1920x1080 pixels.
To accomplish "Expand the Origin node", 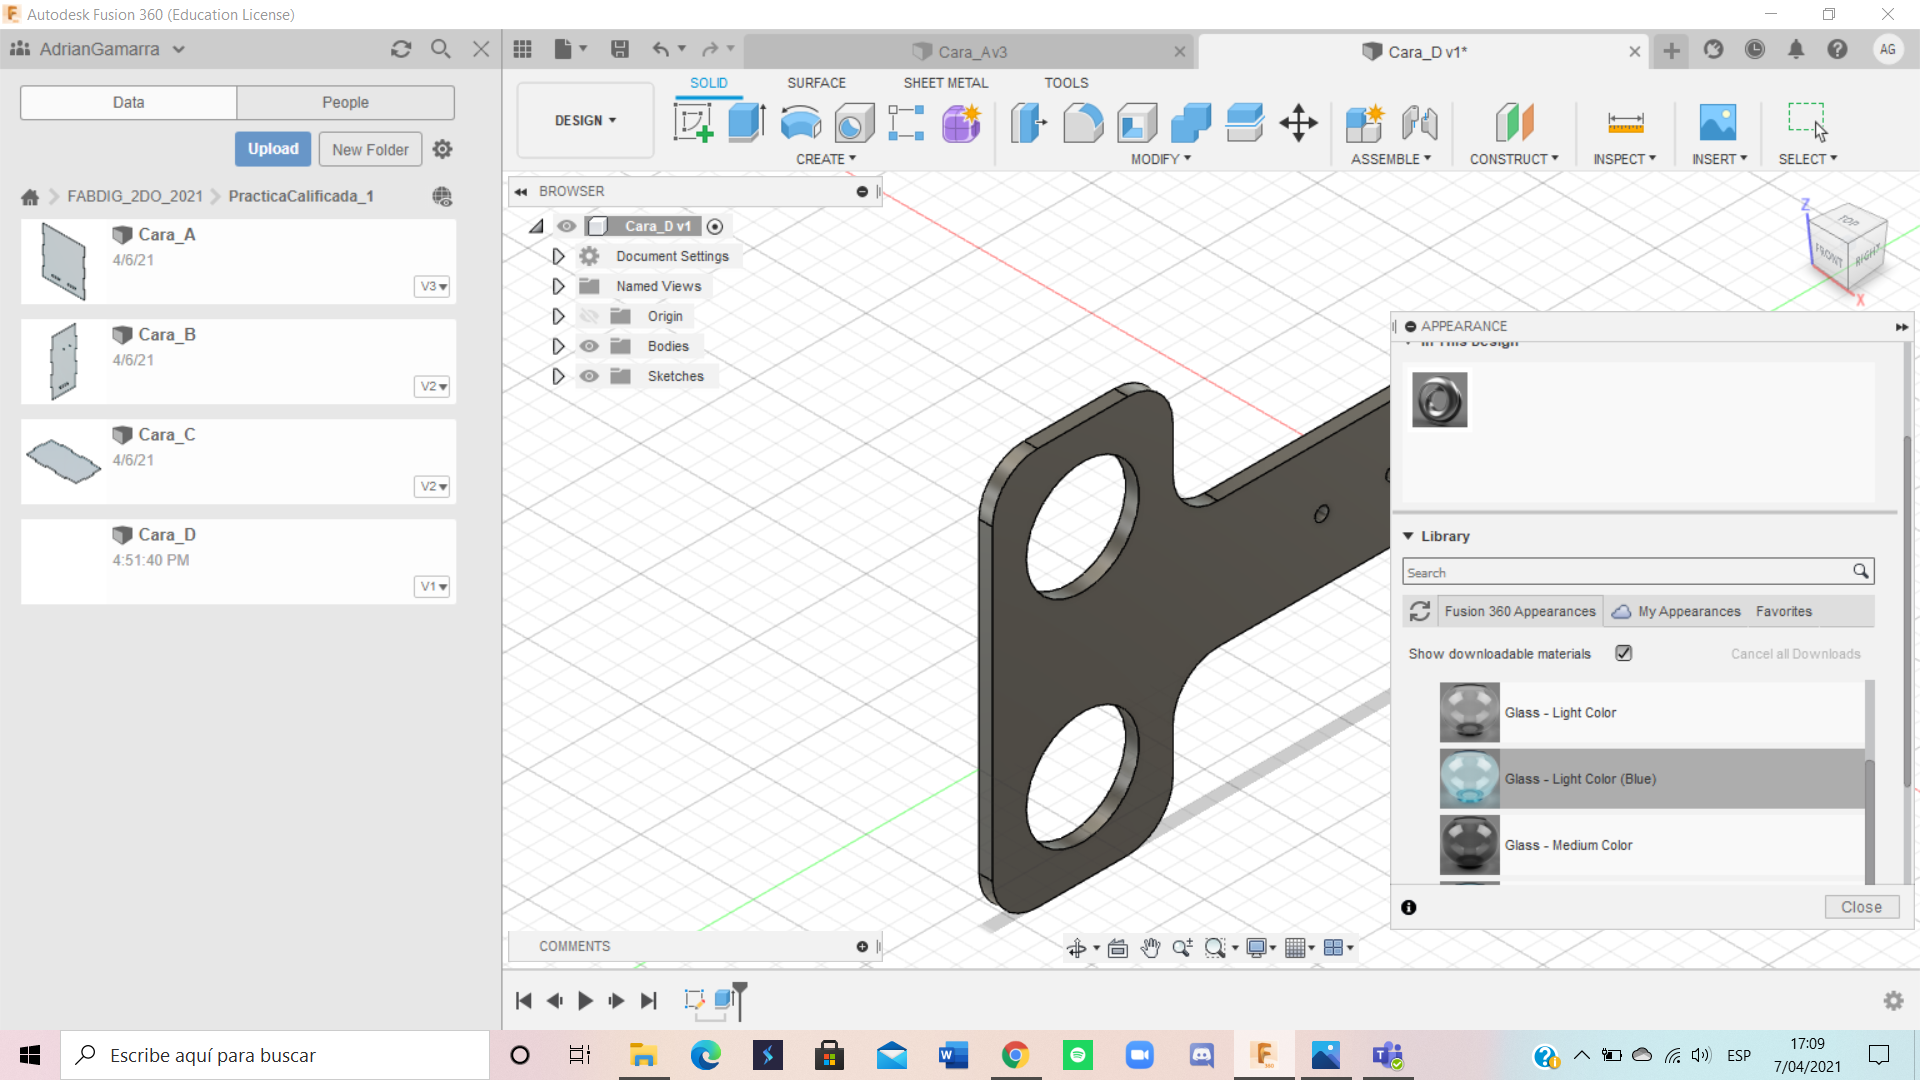I will (558, 316).
